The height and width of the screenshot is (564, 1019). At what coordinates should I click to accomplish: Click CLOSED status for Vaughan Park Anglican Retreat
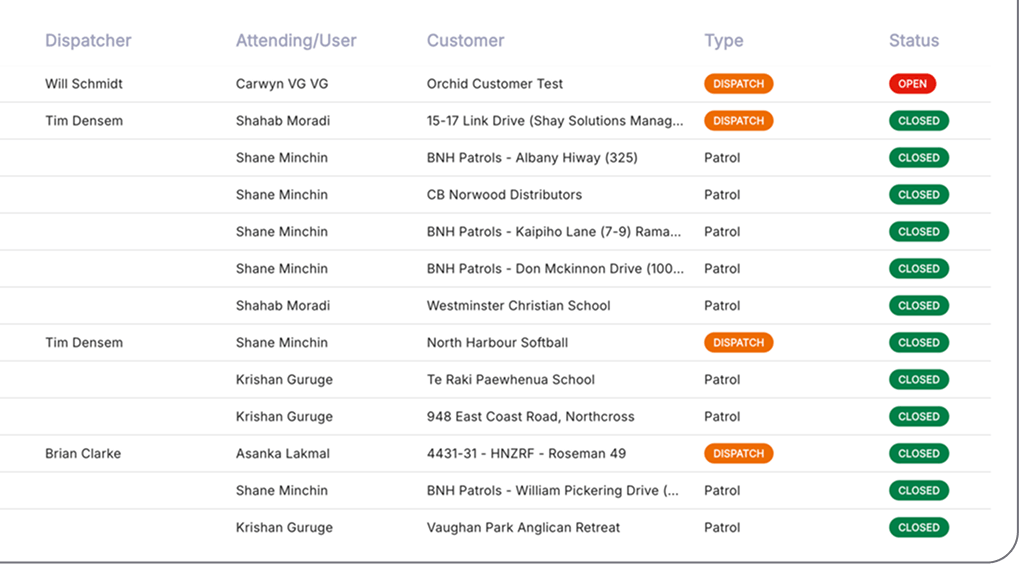pos(919,528)
